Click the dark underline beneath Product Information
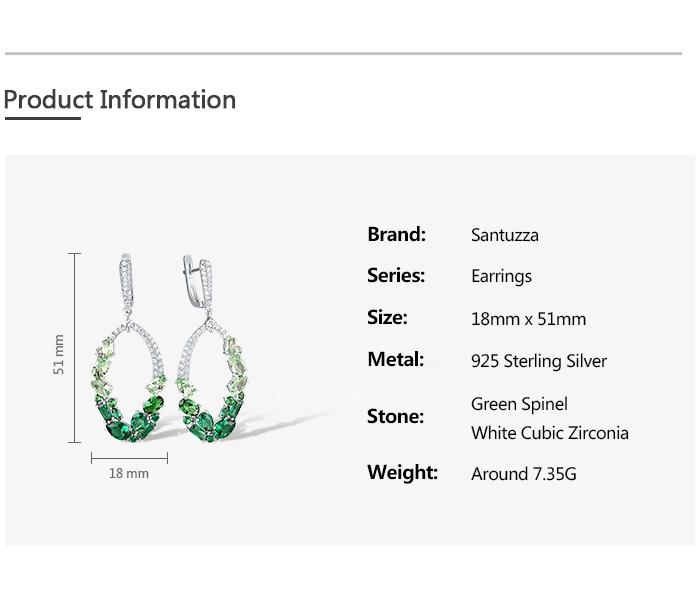Image resolution: width=700 pixels, height=596 pixels. coord(42,118)
